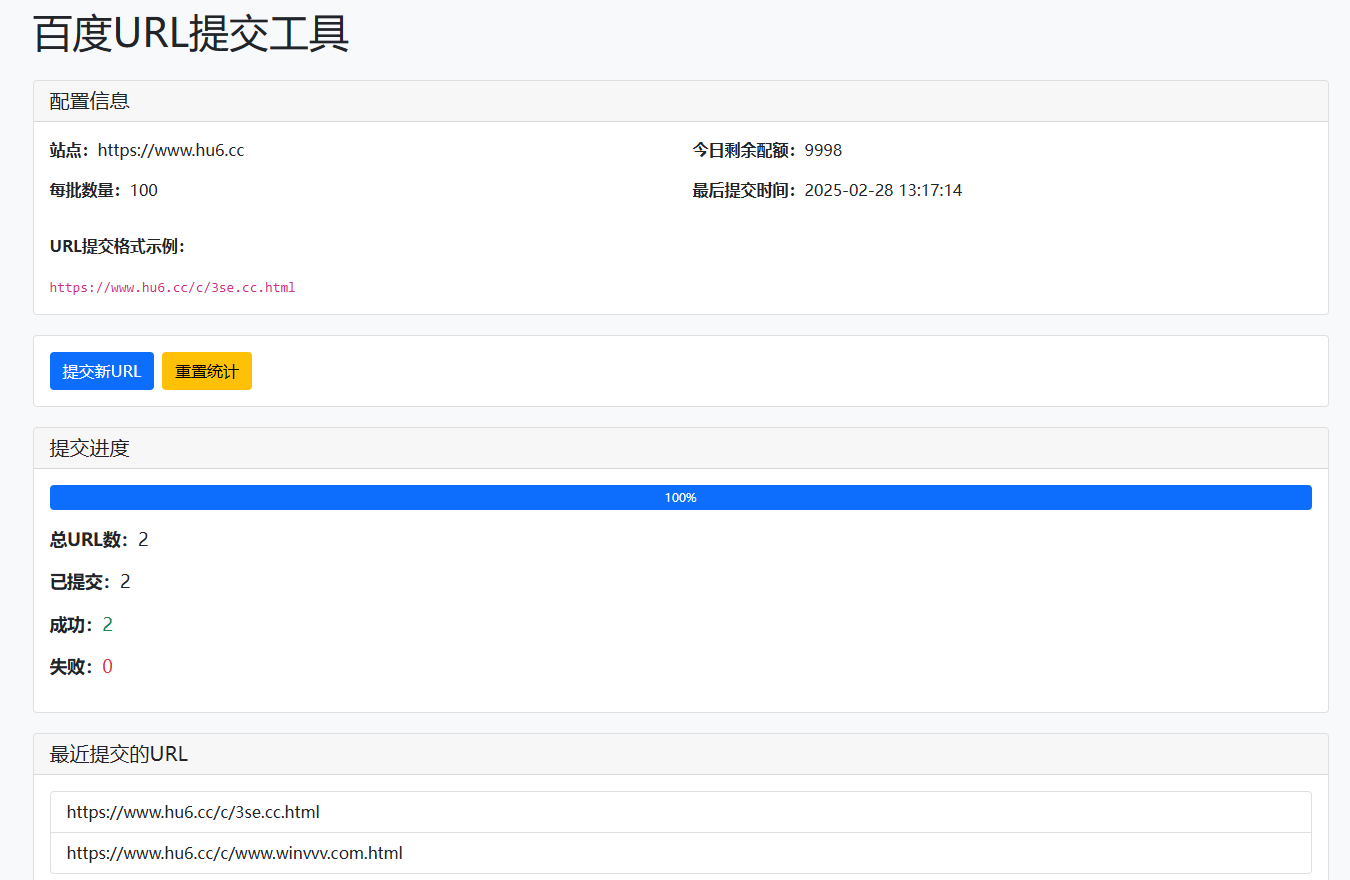Open the example URL https://www.hu6.cc/c/3se.cc.html
1350x880 pixels.
[x=172, y=287]
